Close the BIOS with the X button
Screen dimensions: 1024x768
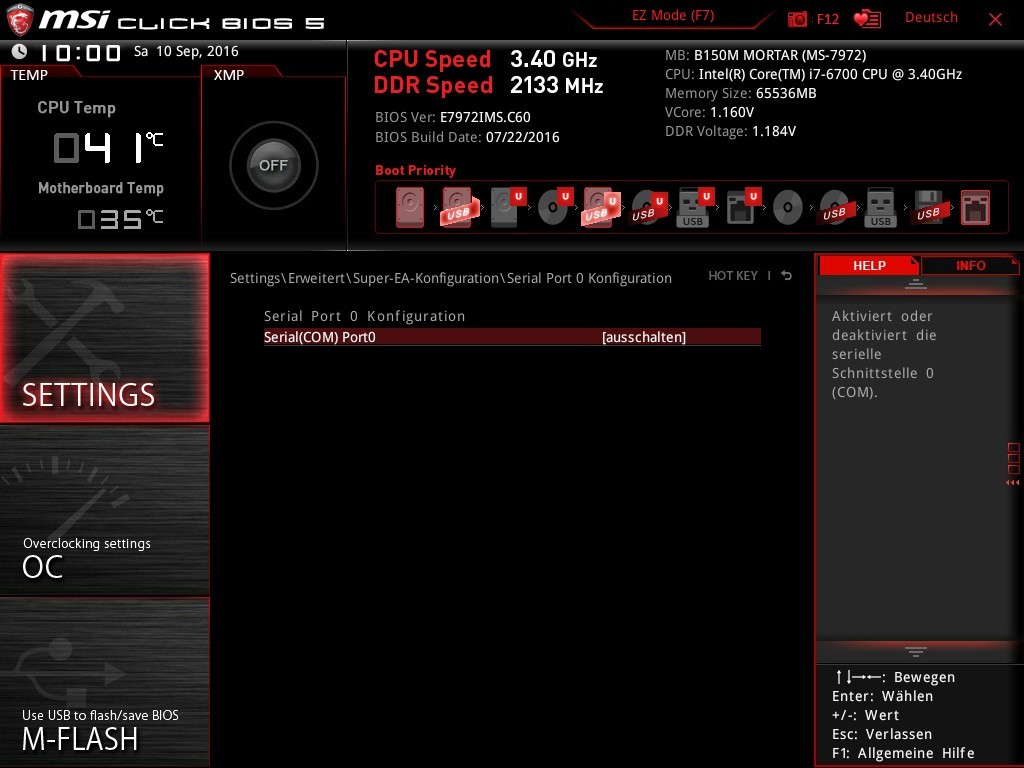(x=995, y=19)
